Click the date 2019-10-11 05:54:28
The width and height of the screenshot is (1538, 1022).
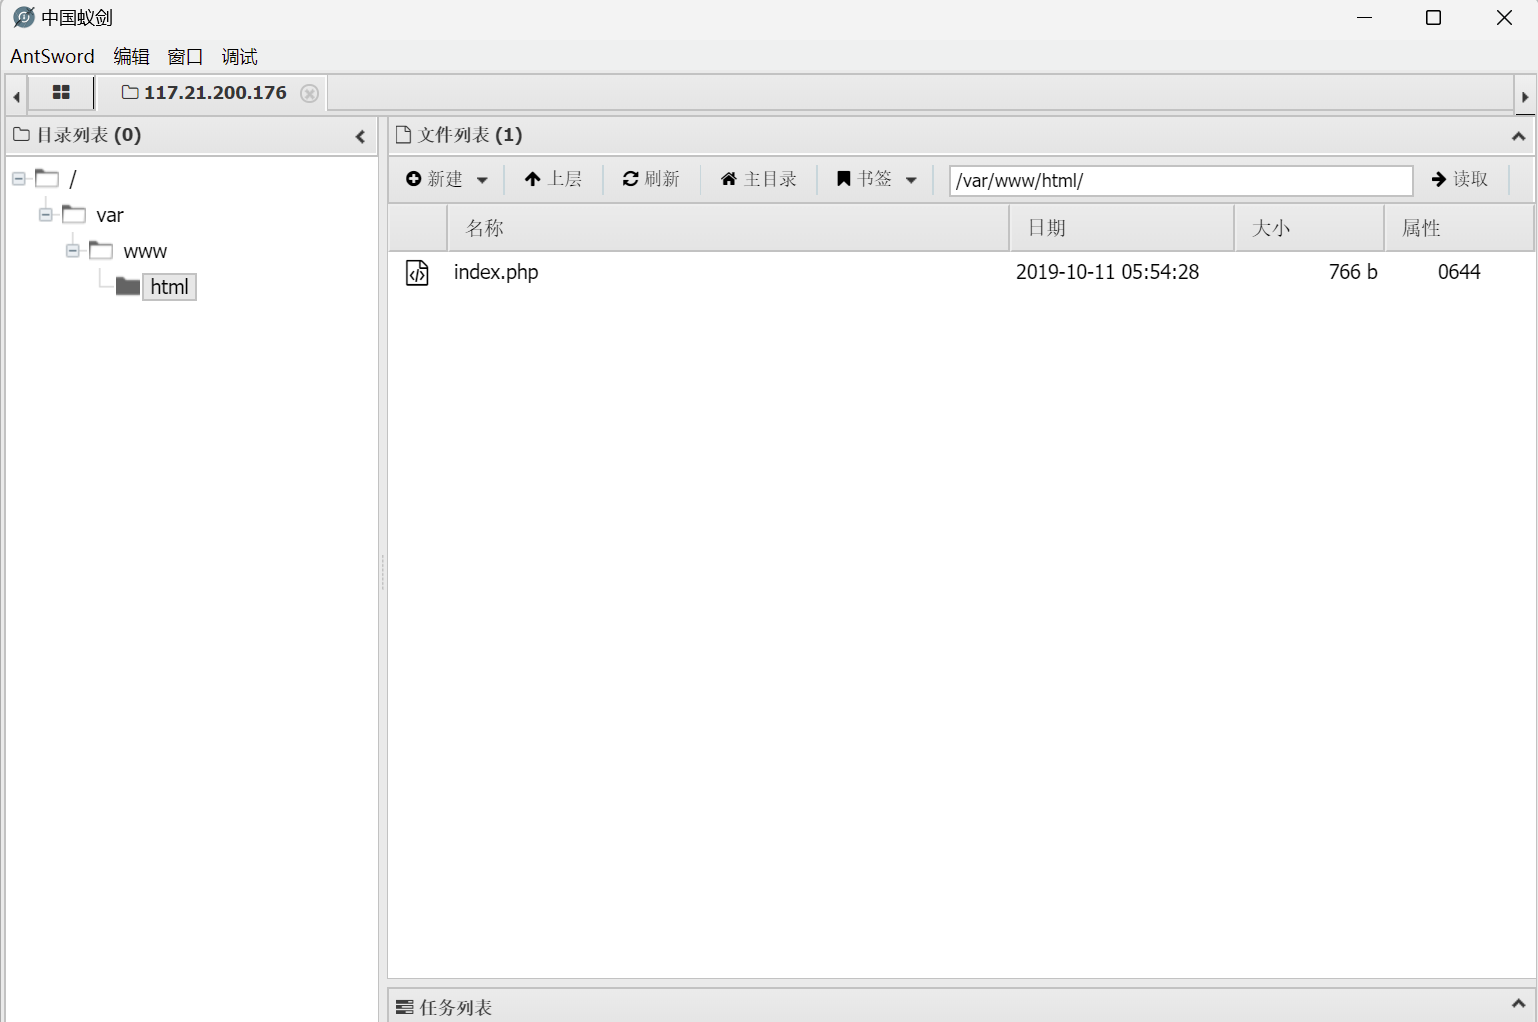tap(1107, 272)
